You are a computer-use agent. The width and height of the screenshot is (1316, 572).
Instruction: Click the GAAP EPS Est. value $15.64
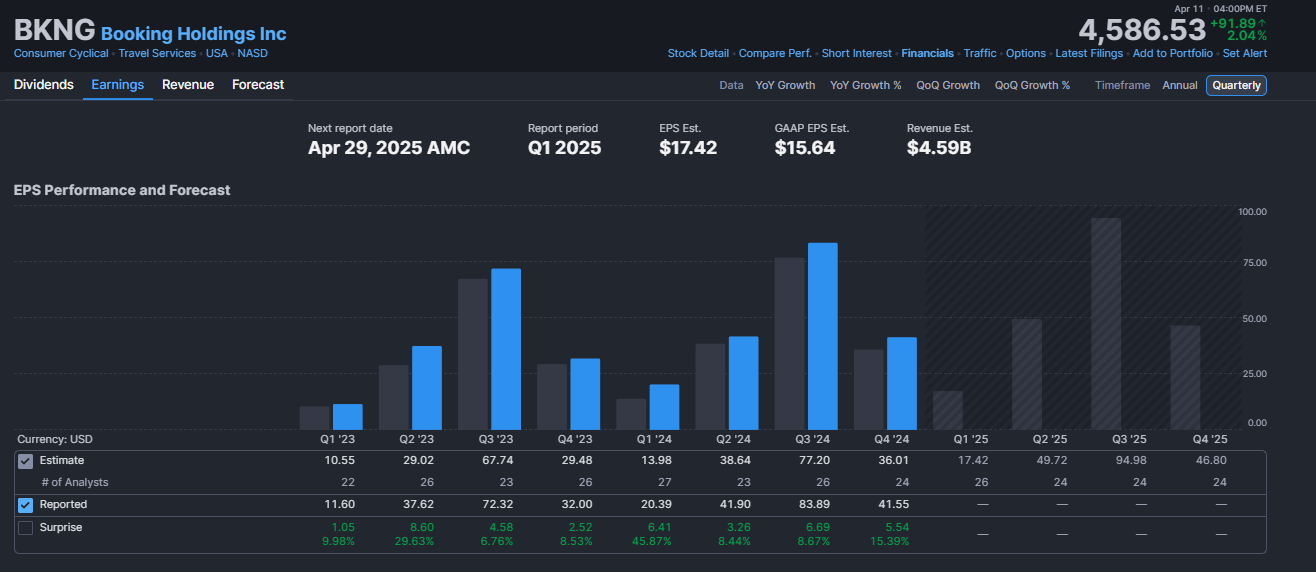coord(805,148)
